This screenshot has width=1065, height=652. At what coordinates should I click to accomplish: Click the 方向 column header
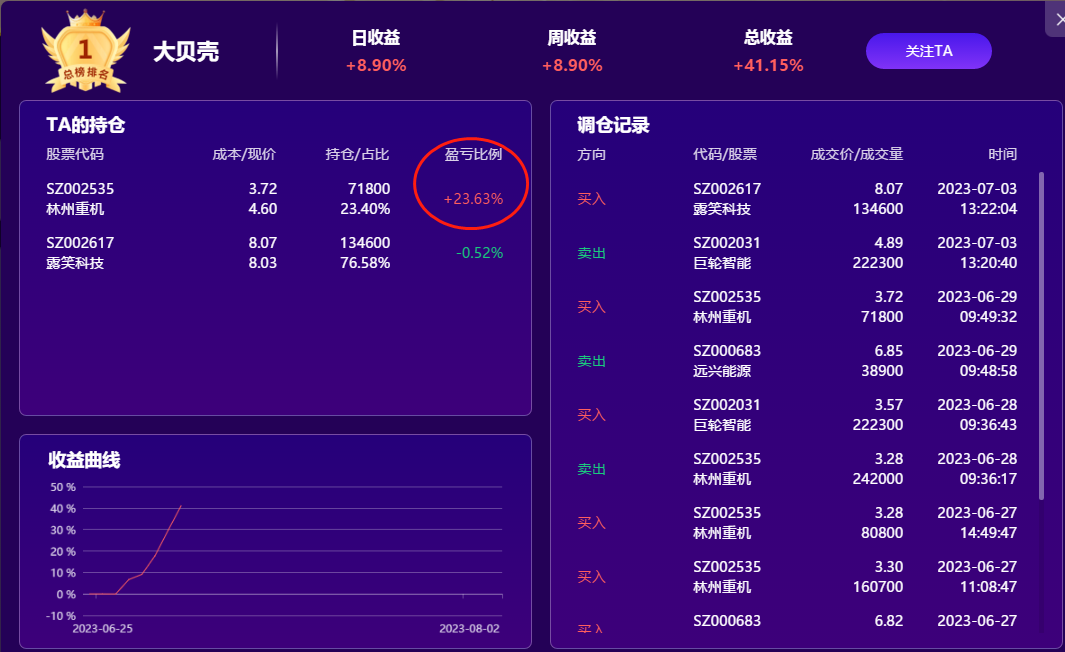[x=592, y=154]
